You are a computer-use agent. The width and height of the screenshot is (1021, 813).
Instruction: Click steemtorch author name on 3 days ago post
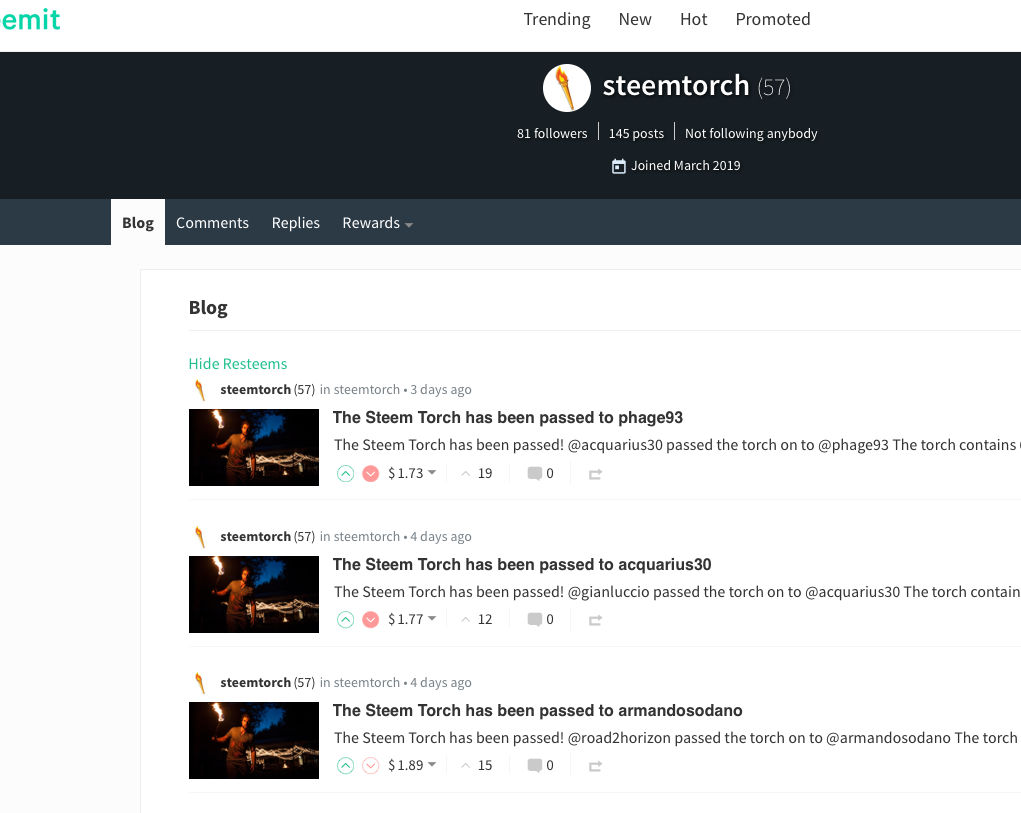[255, 389]
